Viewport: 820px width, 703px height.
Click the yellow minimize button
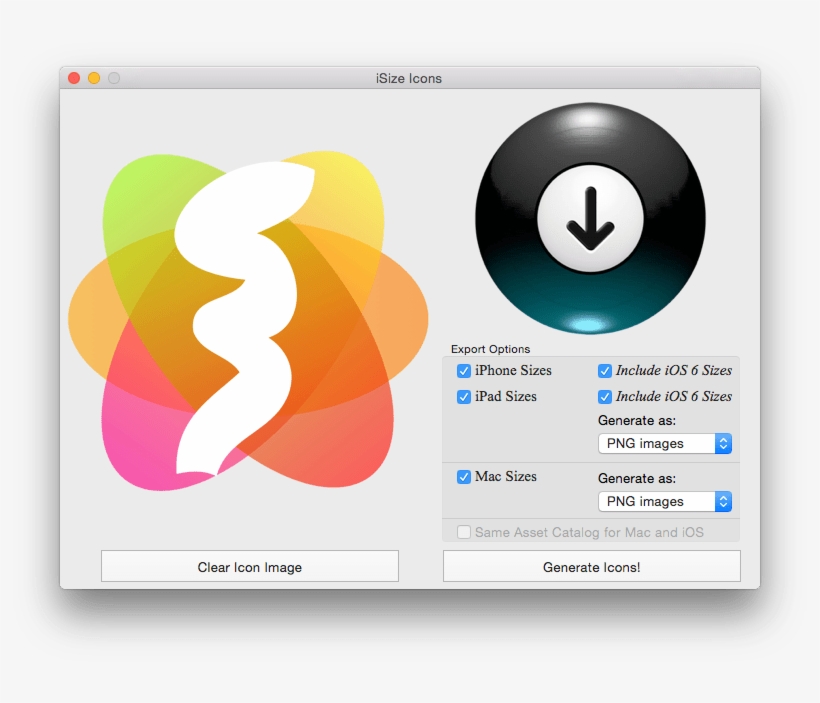point(93,77)
